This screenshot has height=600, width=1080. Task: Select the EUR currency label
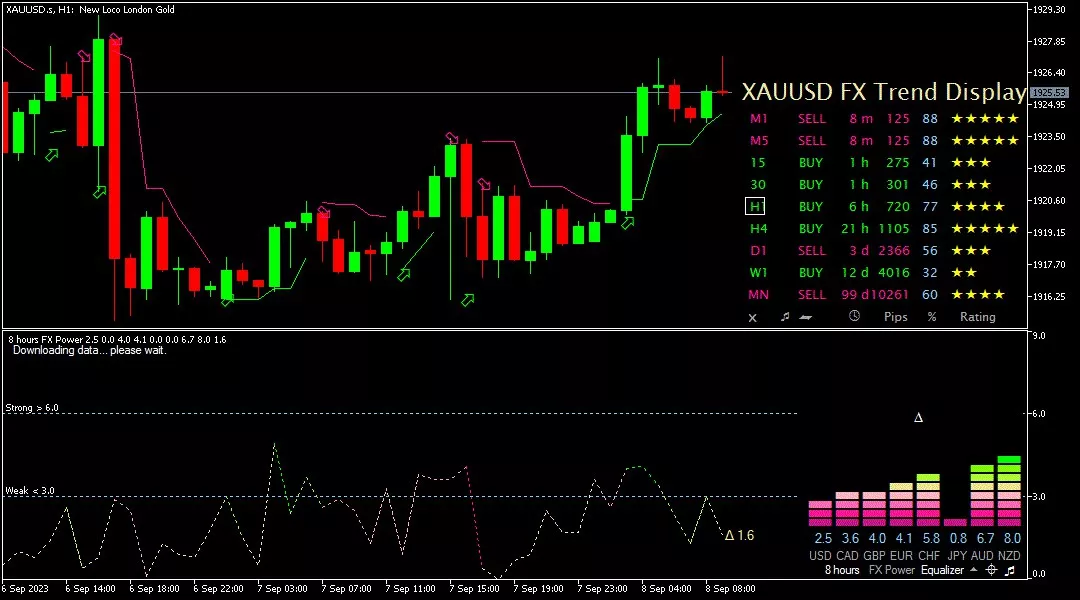click(902, 556)
